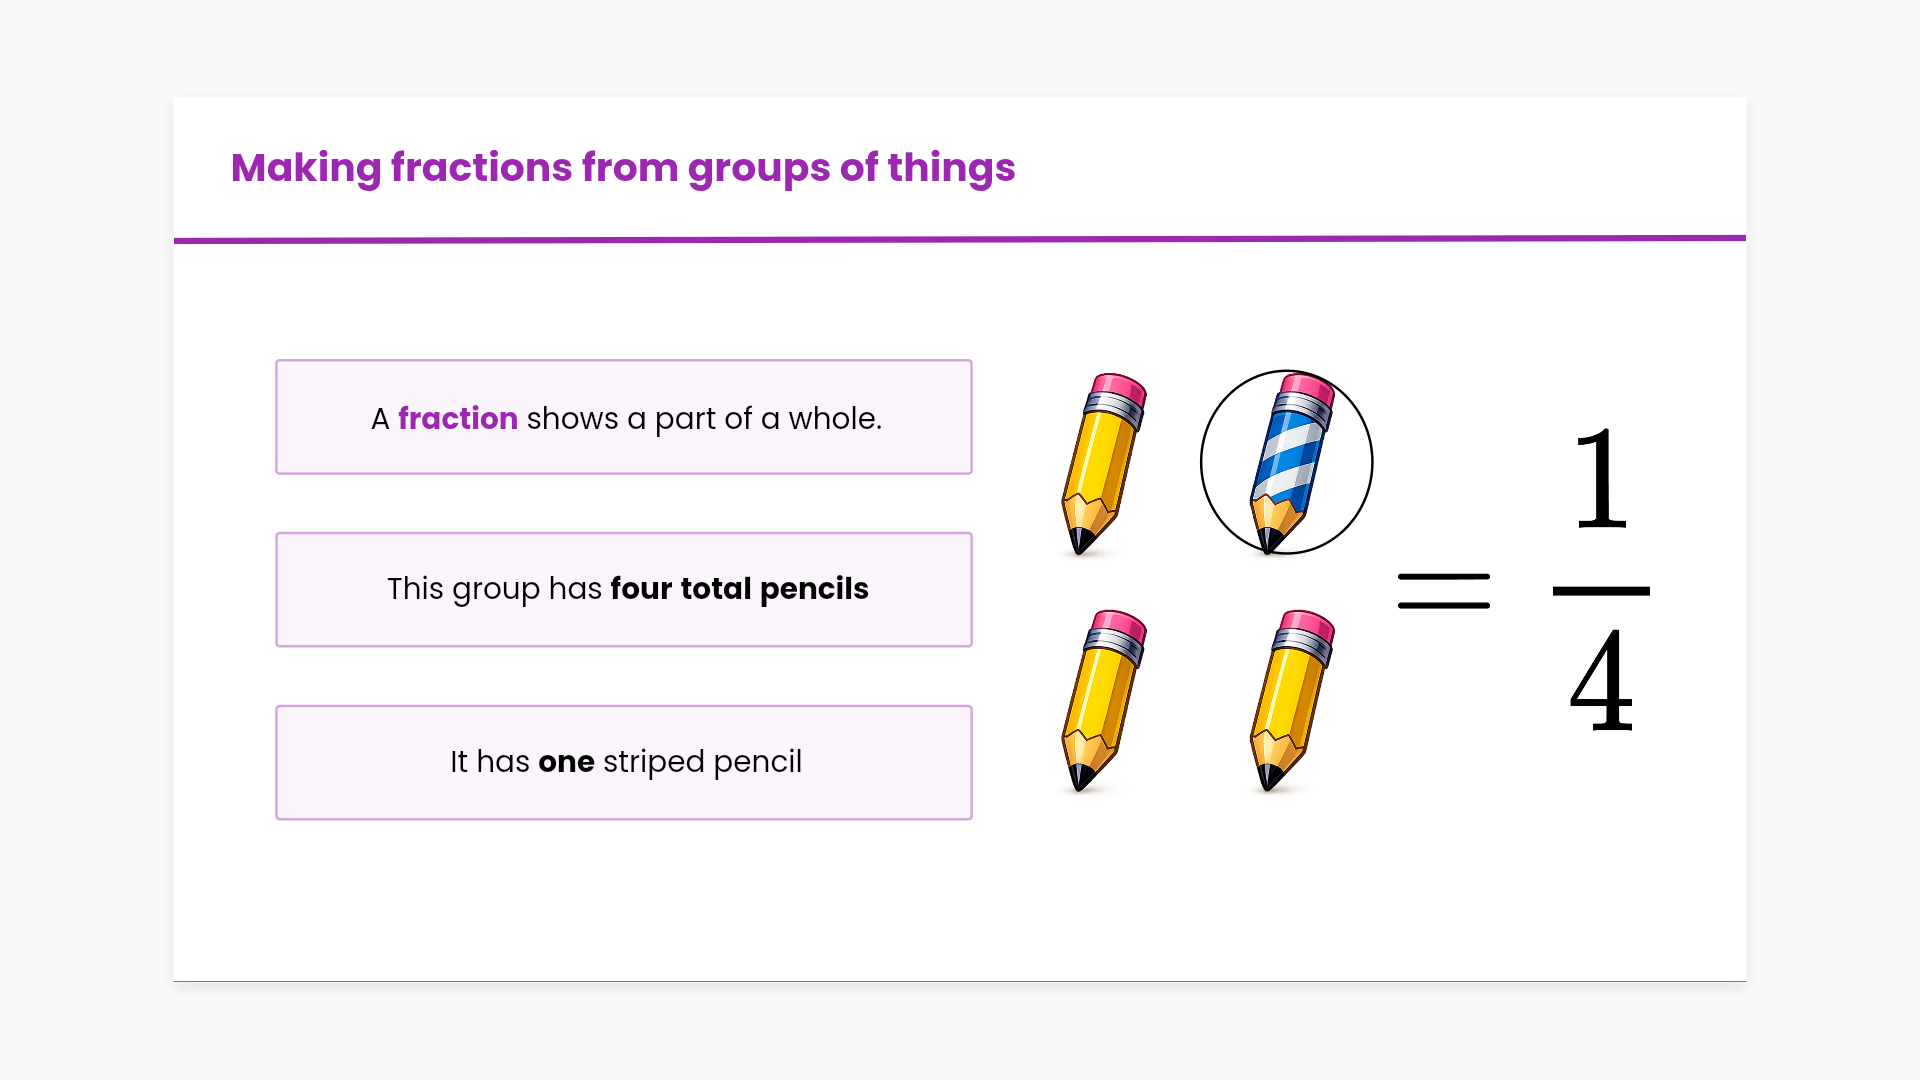Screen dimensions: 1920x1080
Task: Select the blue striped pencil
Action: (1289, 463)
